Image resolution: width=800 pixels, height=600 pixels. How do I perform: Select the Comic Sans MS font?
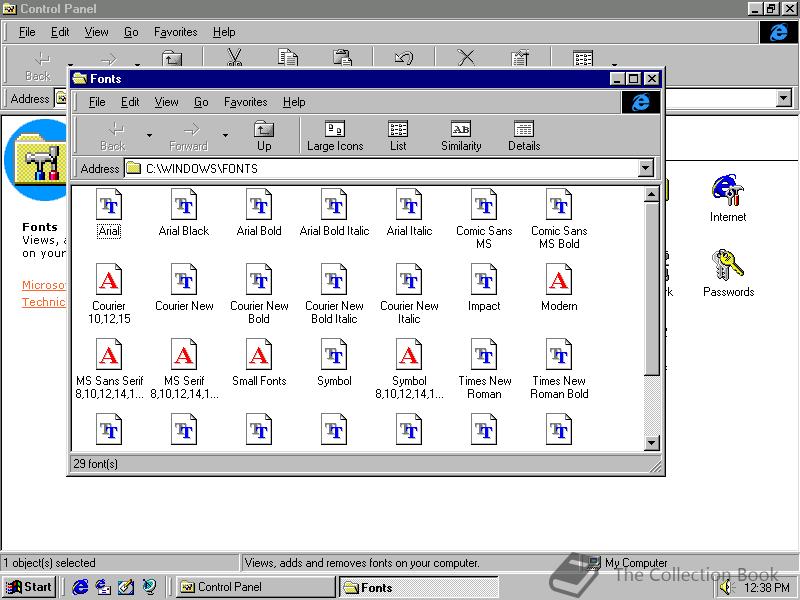pyautogui.click(x=484, y=219)
